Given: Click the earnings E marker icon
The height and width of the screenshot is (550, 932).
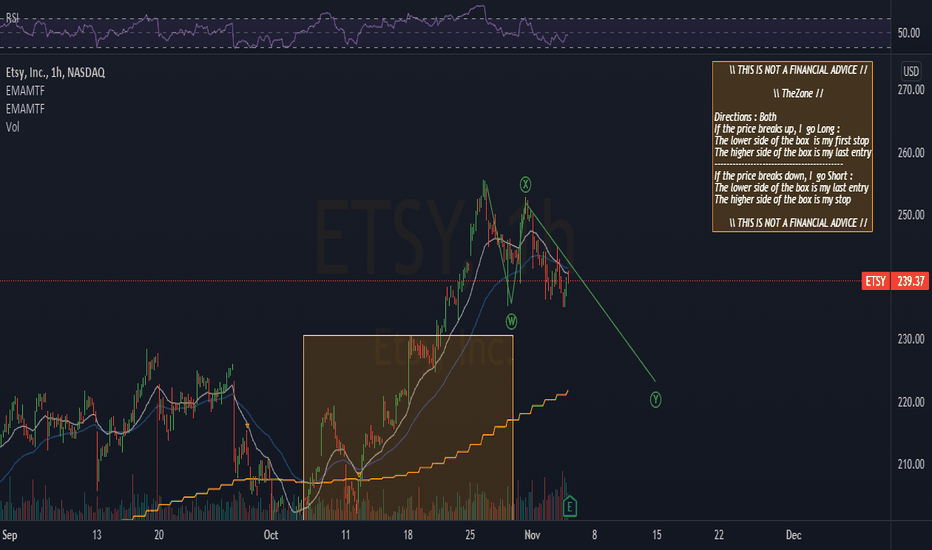Looking at the screenshot, I should point(569,507).
